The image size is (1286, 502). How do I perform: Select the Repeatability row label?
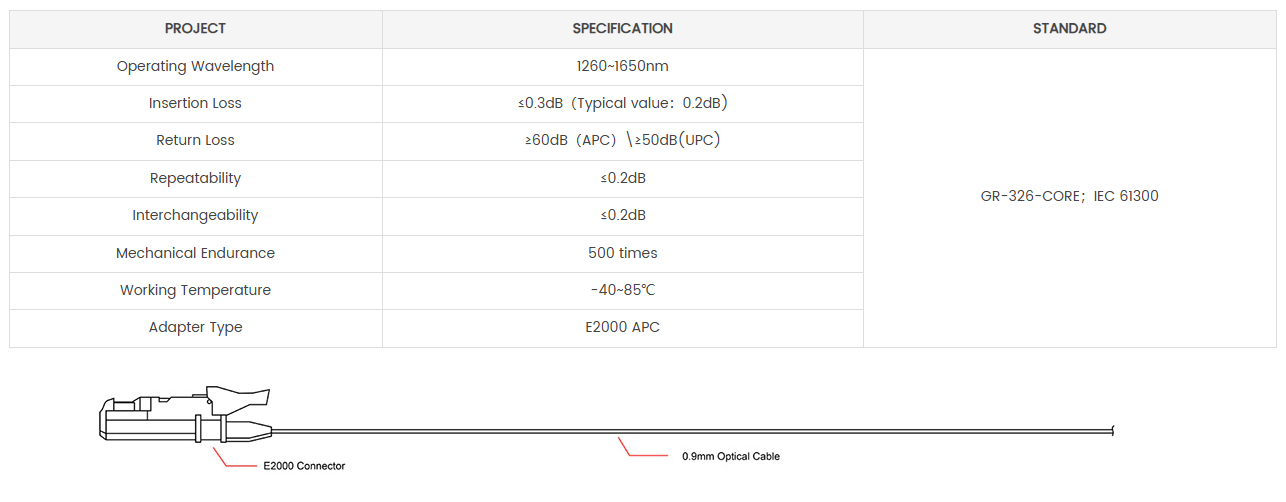[x=196, y=178]
